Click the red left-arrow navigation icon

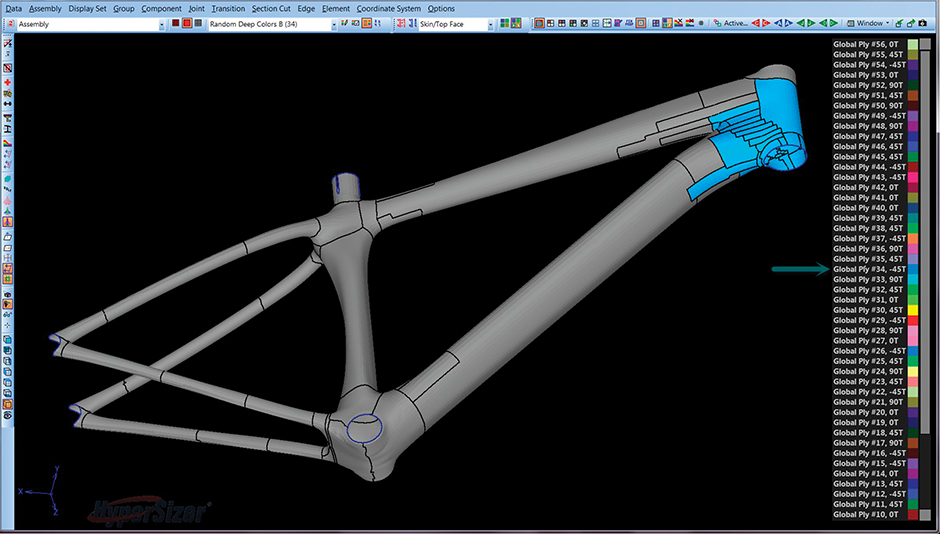pyautogui.click(x=756, y=23)
